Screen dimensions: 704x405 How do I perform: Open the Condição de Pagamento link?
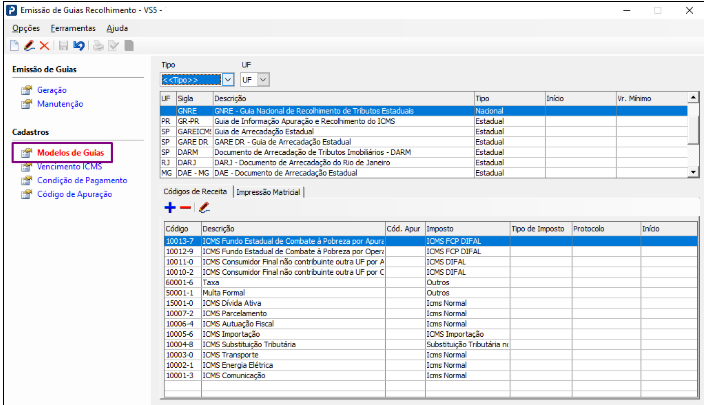tap(82, 180)
